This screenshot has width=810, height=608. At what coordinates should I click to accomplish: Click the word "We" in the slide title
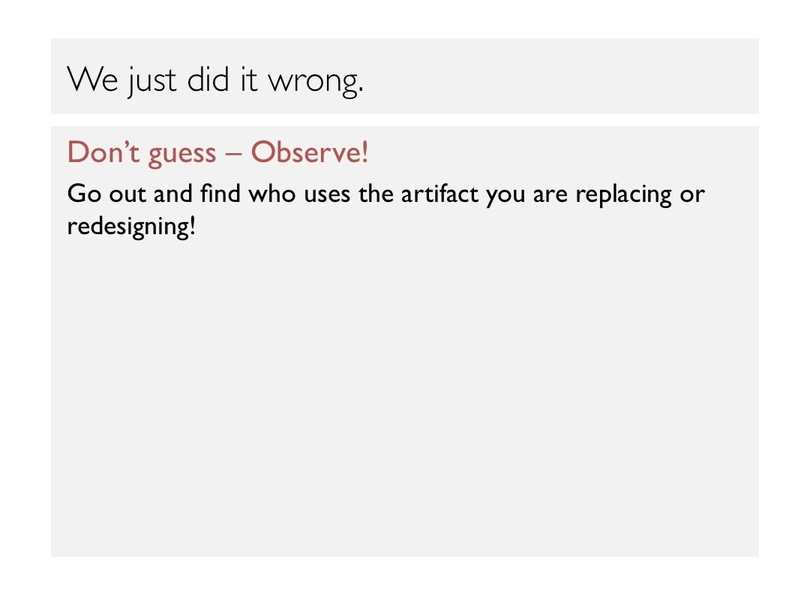coord(93,80)
